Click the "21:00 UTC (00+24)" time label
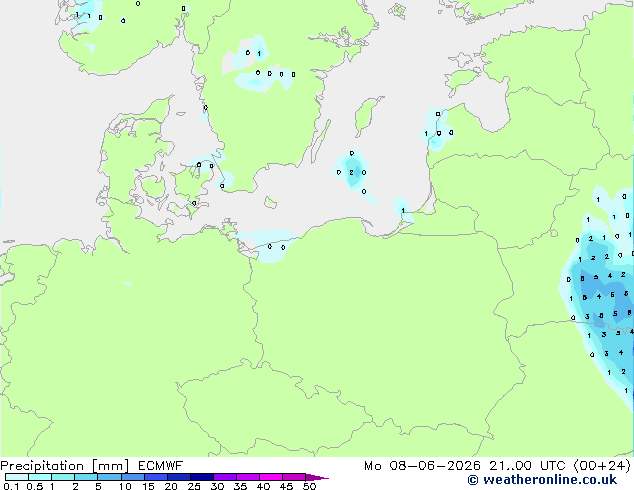 tap(560, 466)
